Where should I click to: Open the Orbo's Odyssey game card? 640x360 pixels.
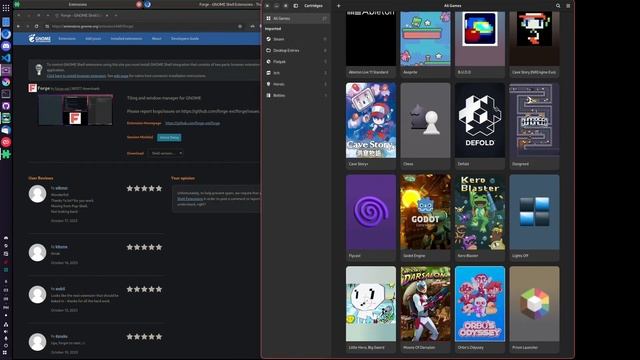(480, 309)
